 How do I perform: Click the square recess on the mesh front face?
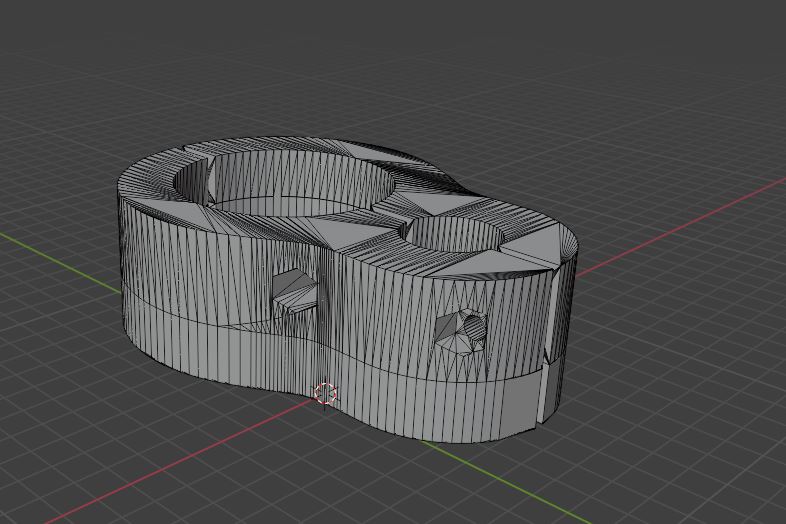tap(294, 292)
